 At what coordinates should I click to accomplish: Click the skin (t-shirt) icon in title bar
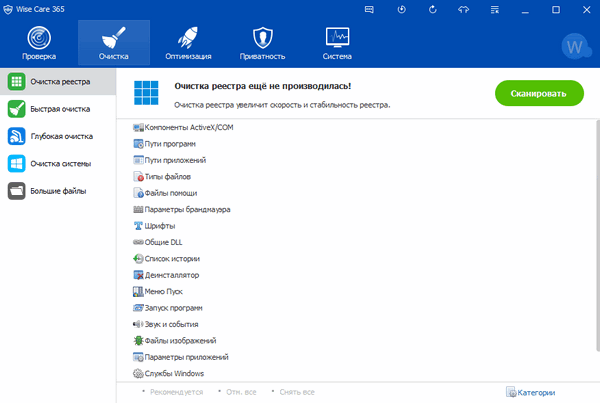[464, 9]
